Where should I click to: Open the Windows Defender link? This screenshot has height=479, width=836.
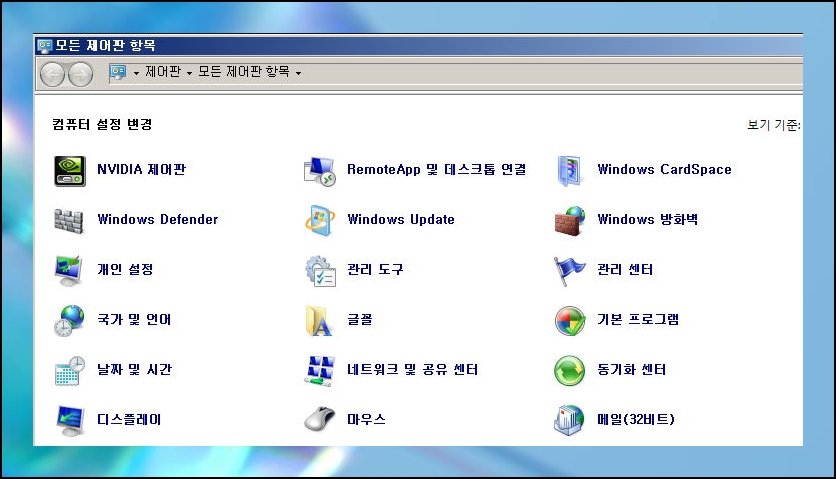(158, 219)
